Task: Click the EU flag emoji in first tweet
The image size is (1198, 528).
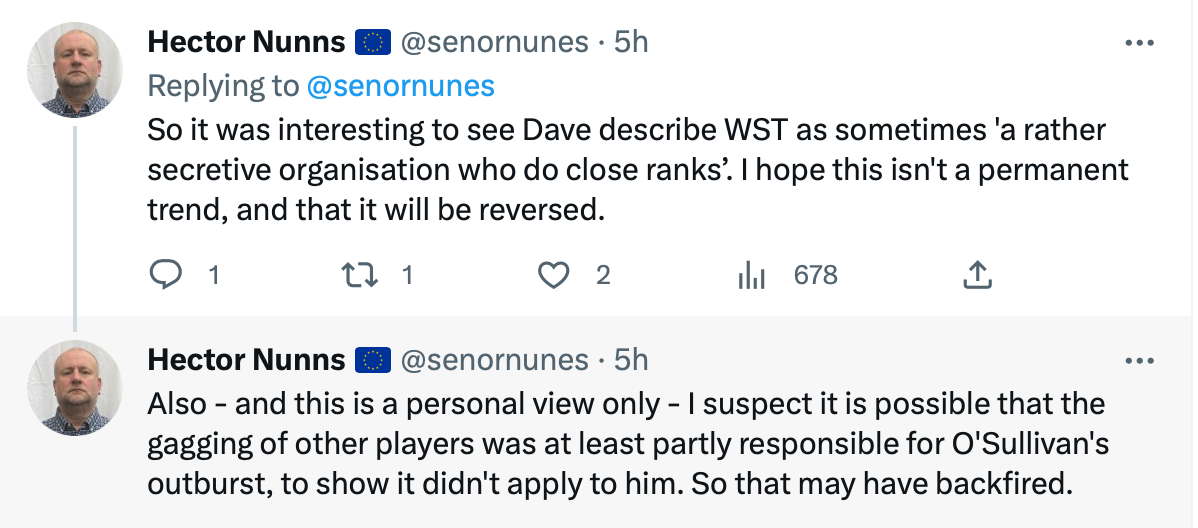Action: [373, 43]
